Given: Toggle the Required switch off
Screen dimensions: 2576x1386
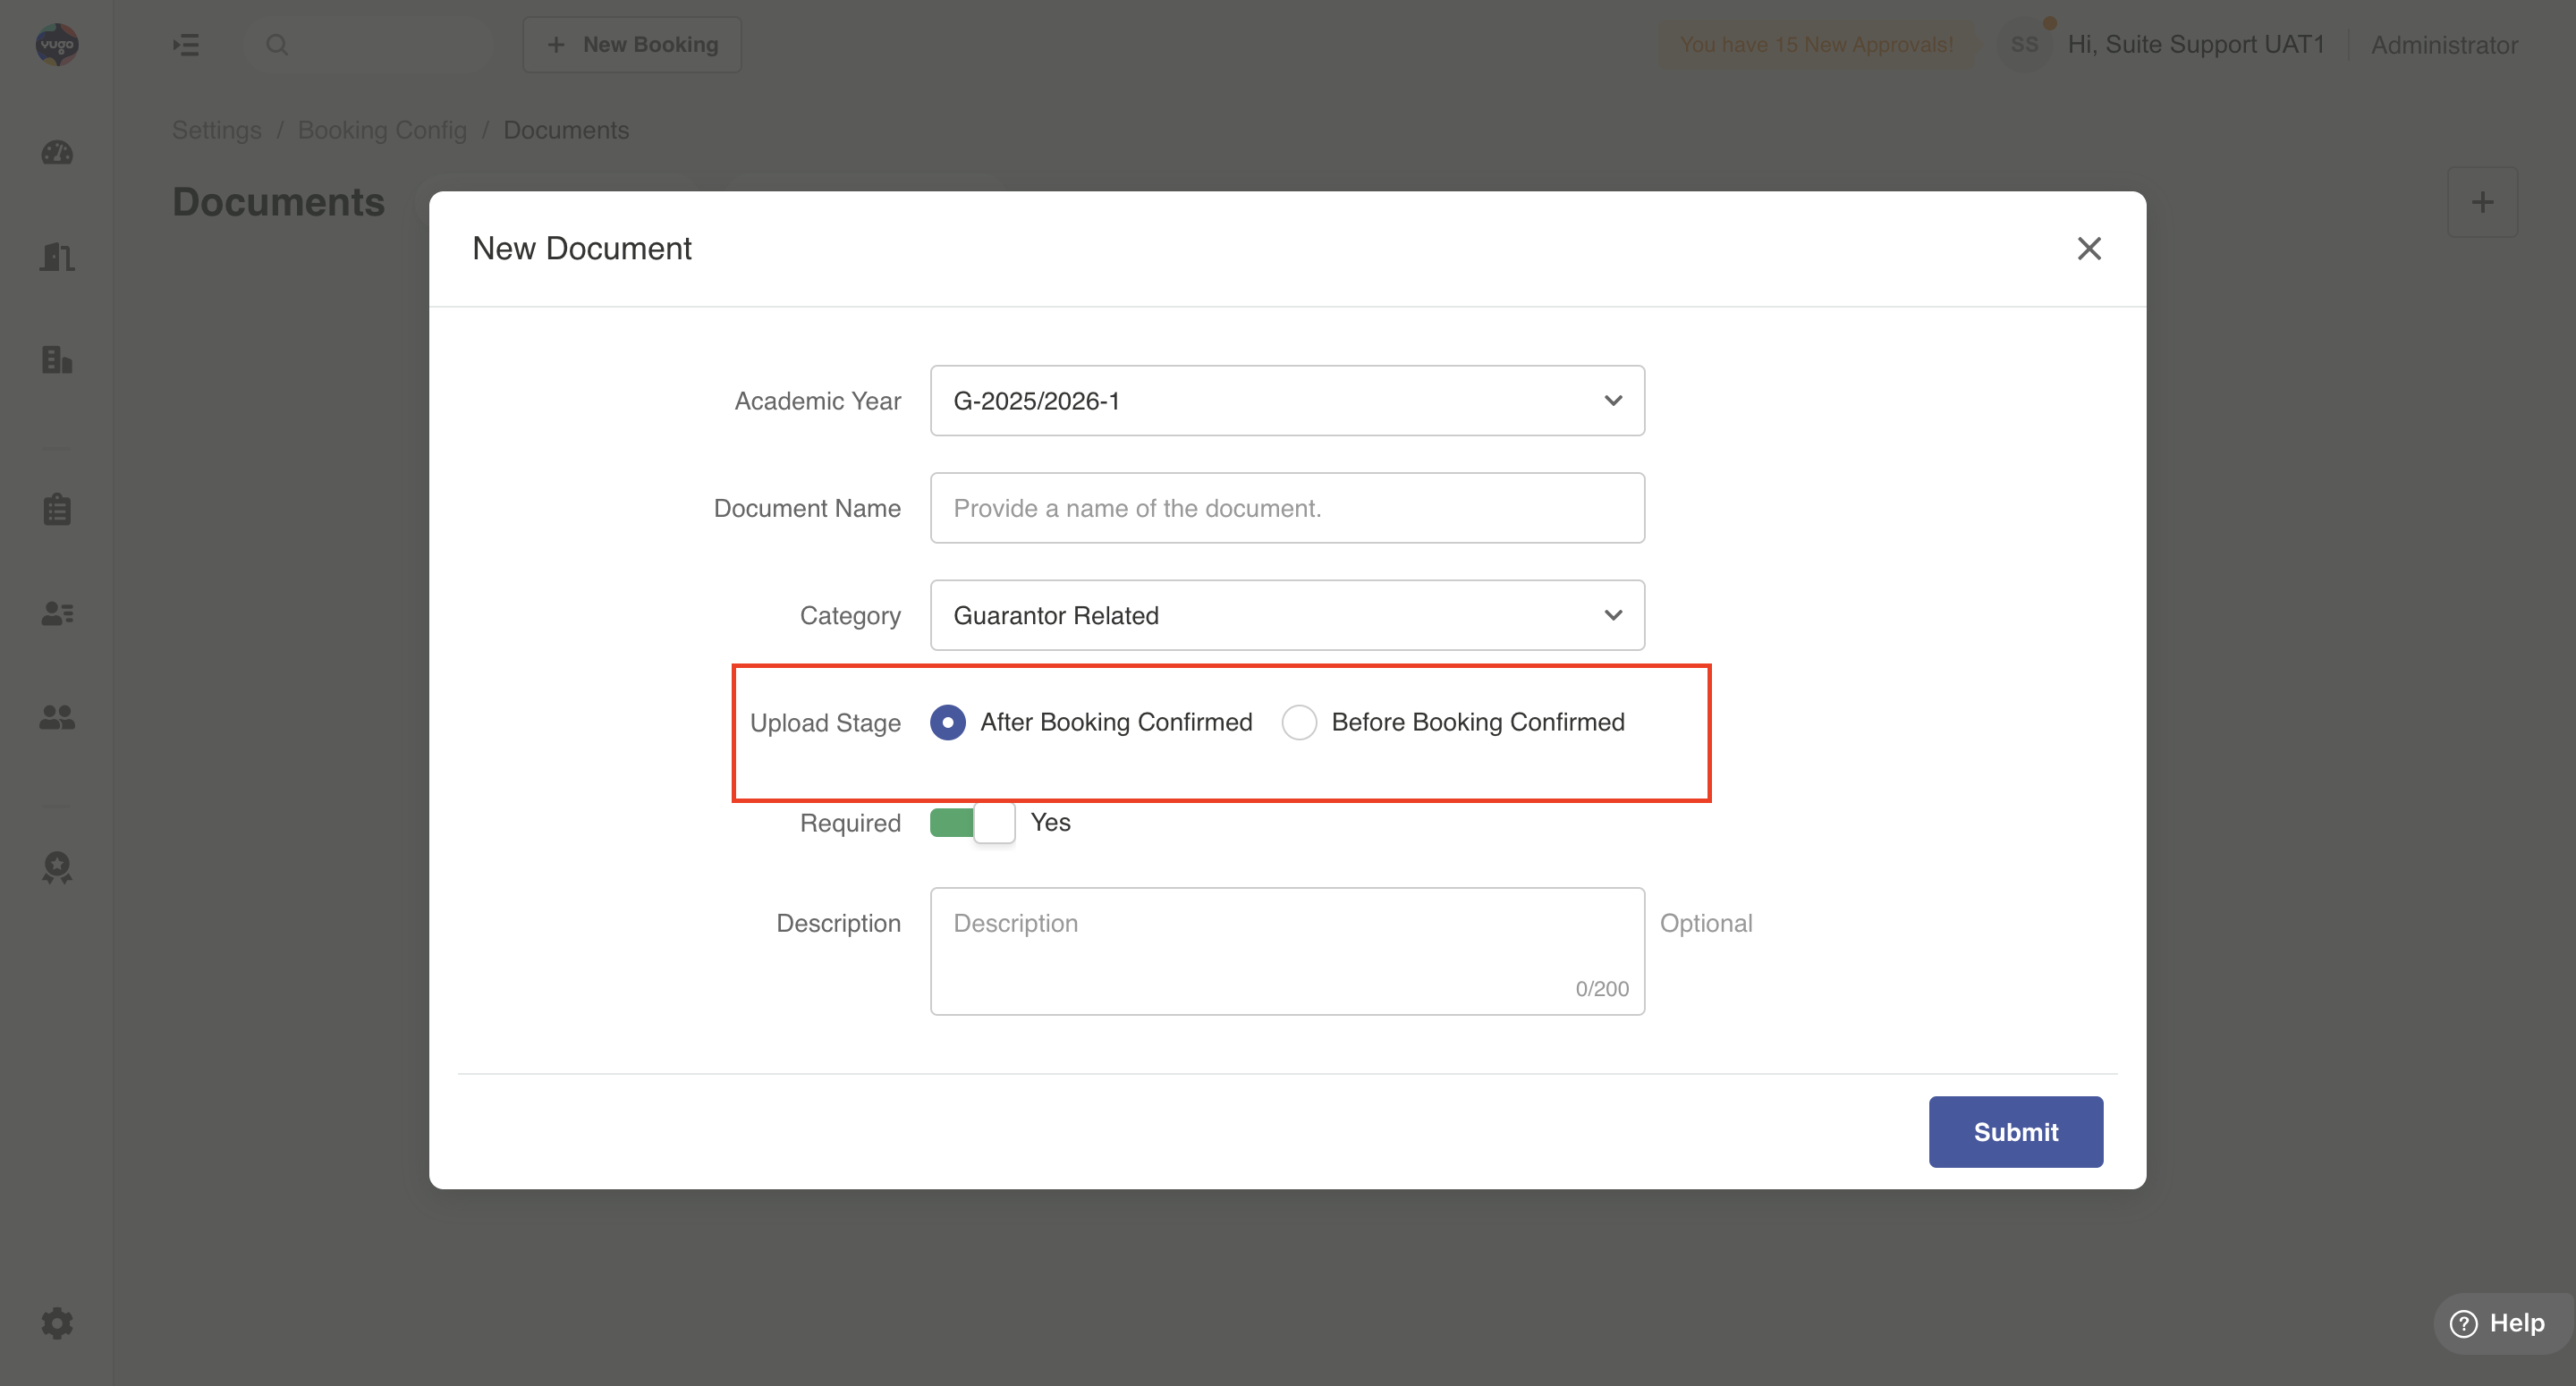Looking at the screenshot, I should click(972, 823).
